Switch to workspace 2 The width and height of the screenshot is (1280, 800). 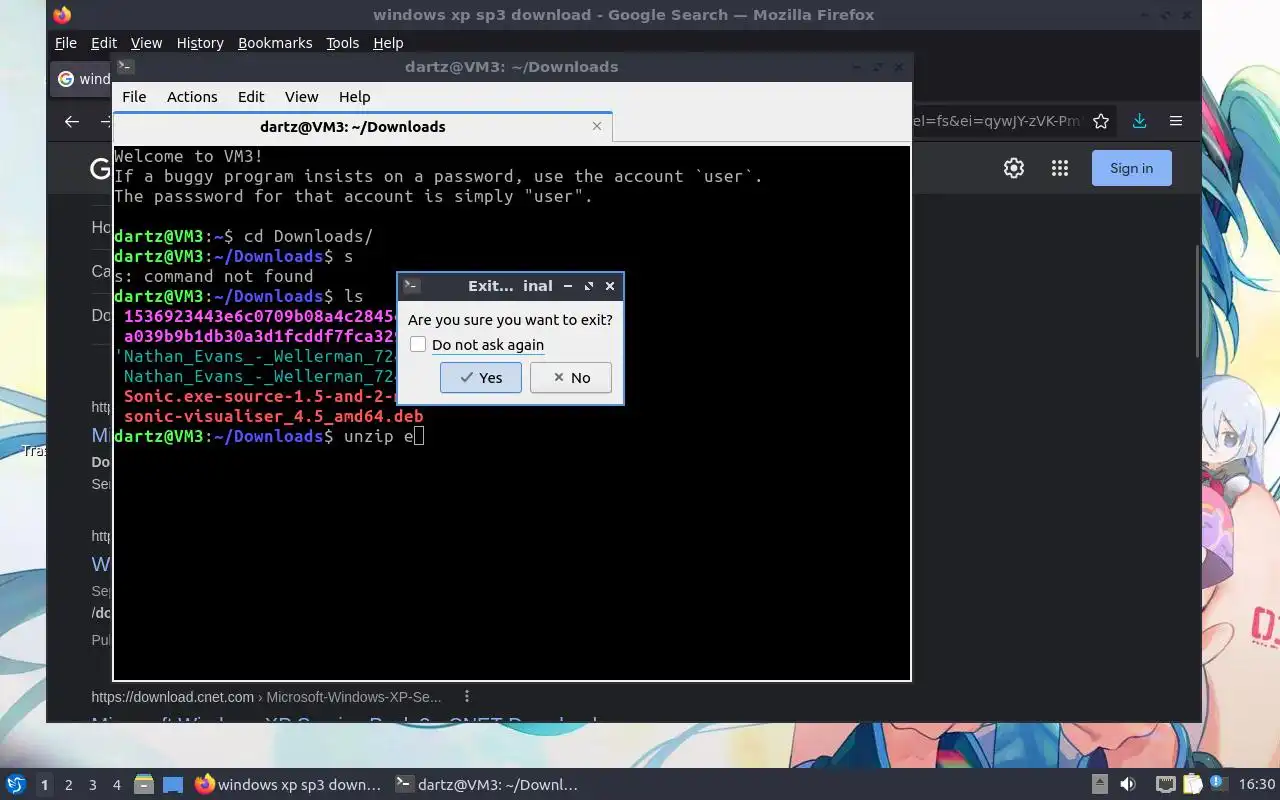pos(69,785)
